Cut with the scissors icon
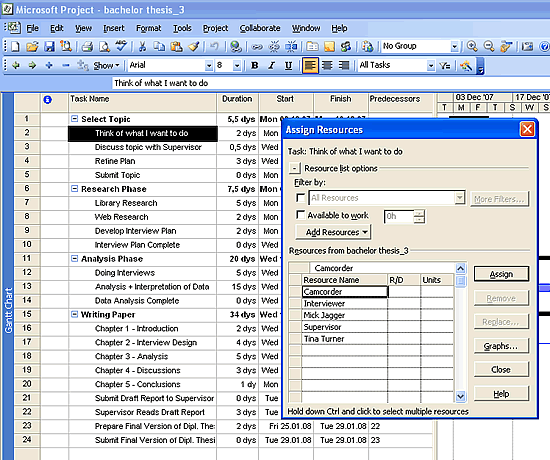The image size is (550, 460). (142, 46)
